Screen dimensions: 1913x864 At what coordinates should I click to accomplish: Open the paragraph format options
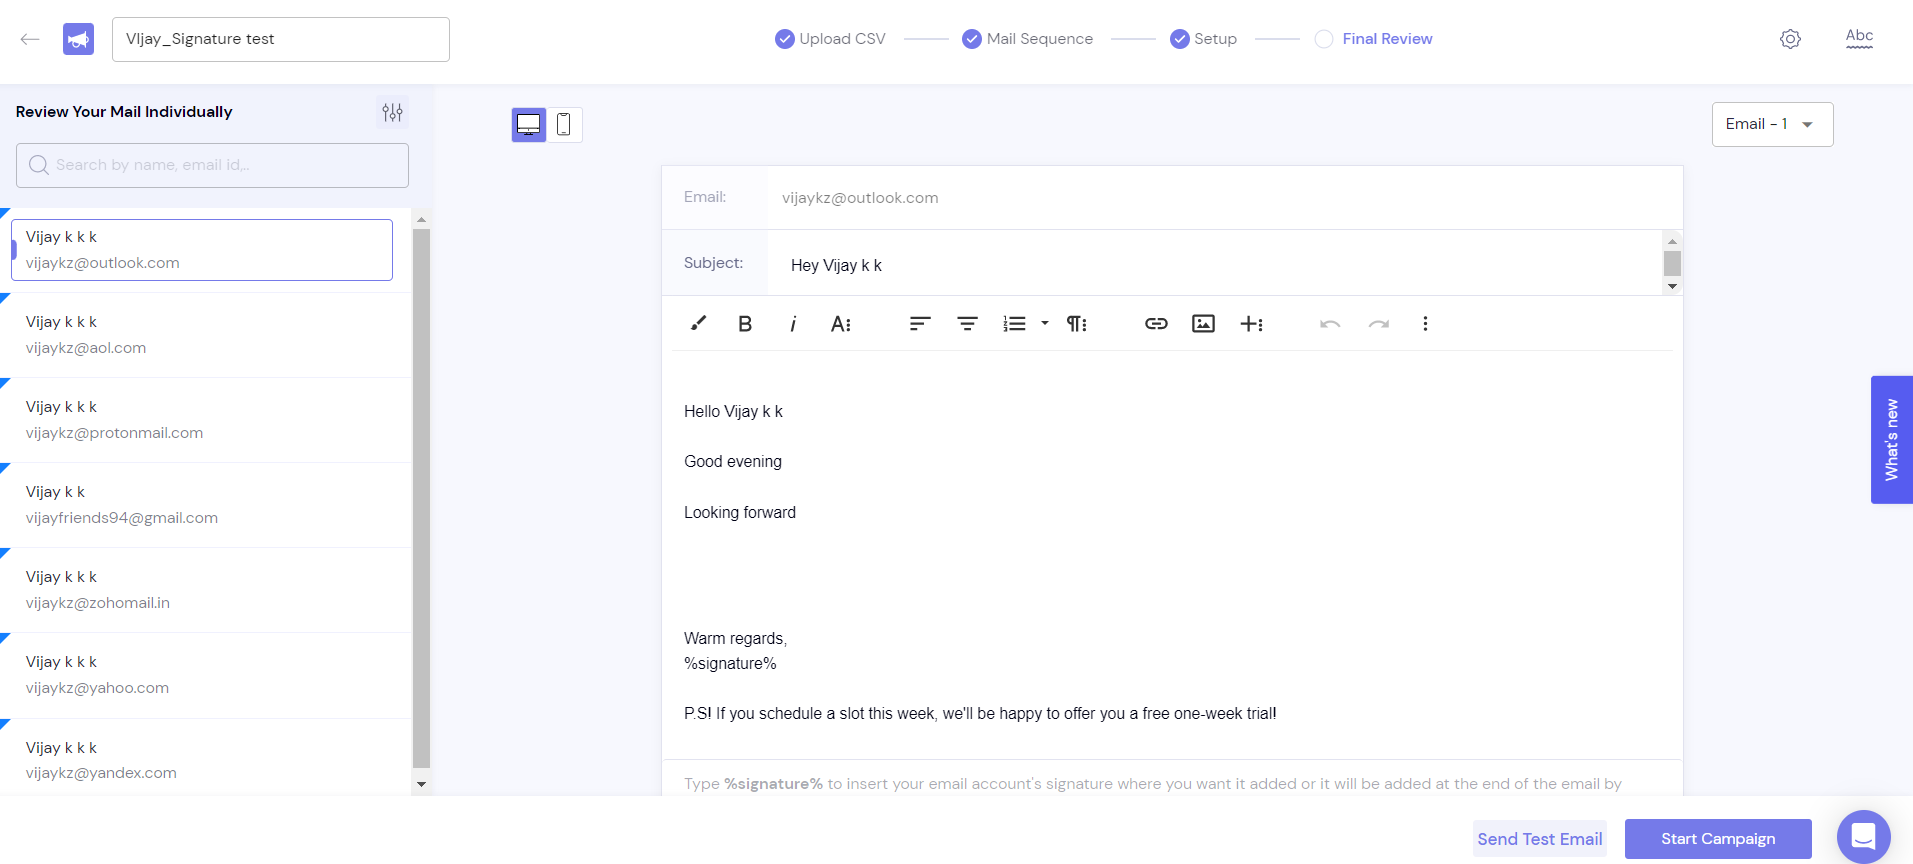(1077, 323)
